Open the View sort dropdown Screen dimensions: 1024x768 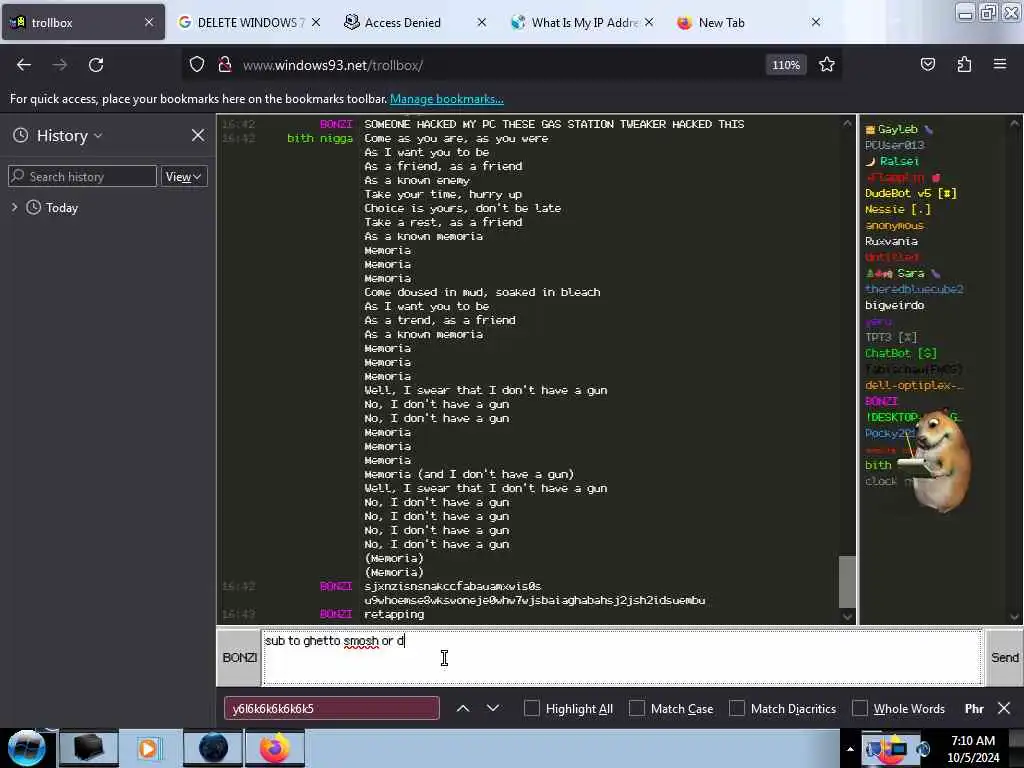[184, 176]
